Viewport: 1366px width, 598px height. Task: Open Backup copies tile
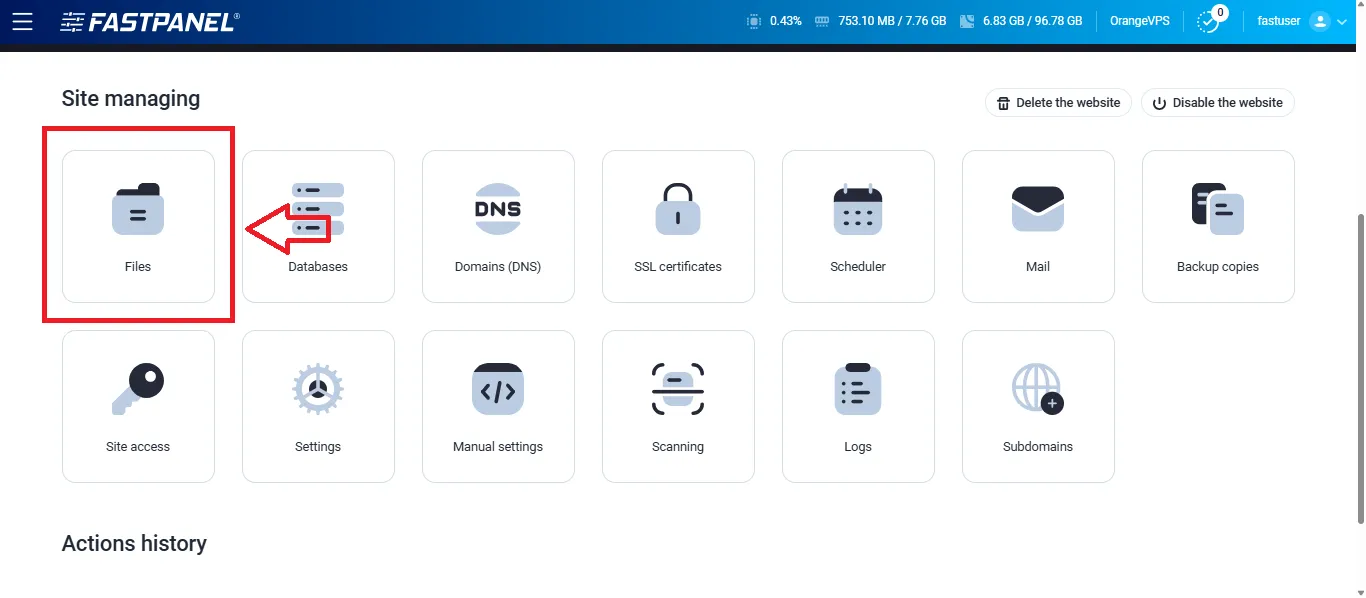pyautogui.click(x=1218, y=226)
